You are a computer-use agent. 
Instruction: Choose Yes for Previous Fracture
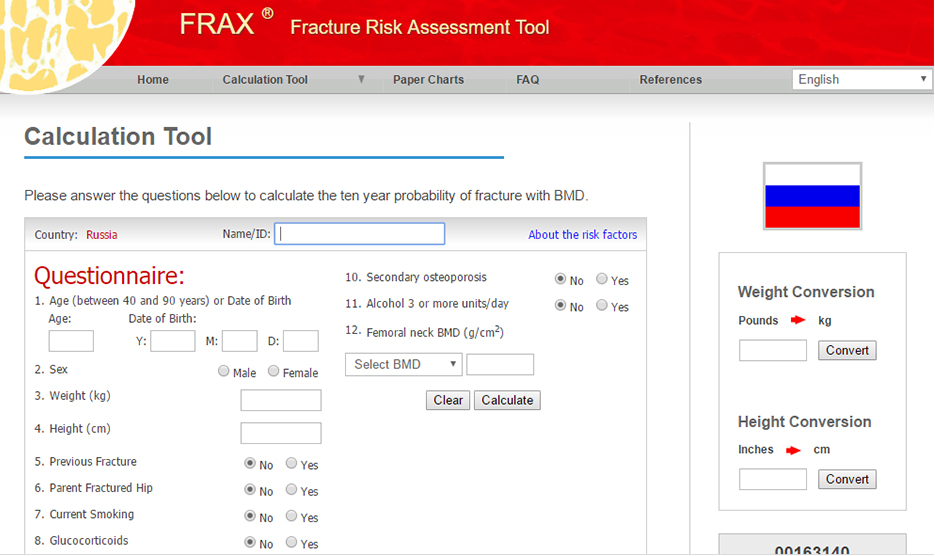coord(291,463)
